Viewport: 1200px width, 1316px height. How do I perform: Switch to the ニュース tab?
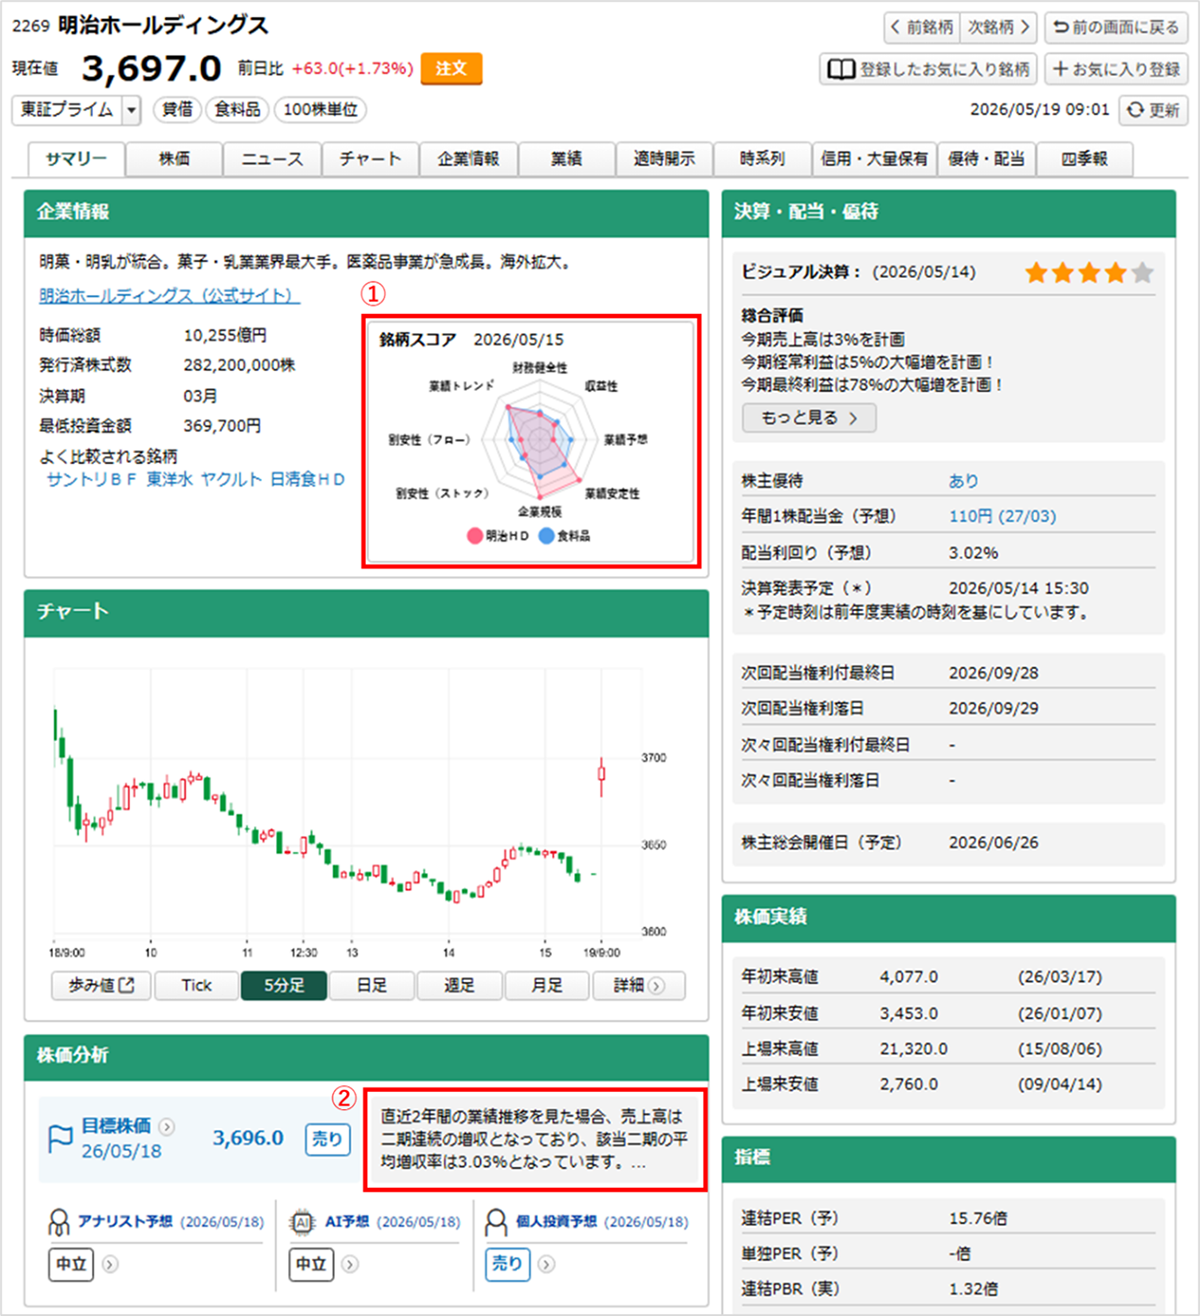272,159
